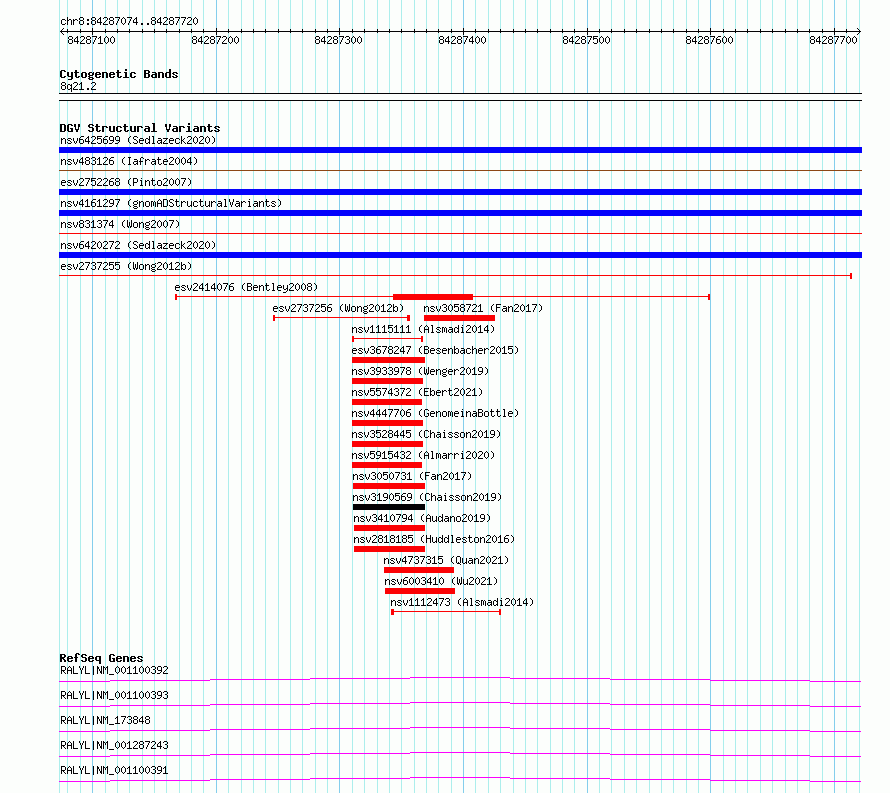The width and height of the screenshot is (890, 793).
Task: Open nsv4161297 (gnomADStructuralVariants) label
Action: [171, 203]
